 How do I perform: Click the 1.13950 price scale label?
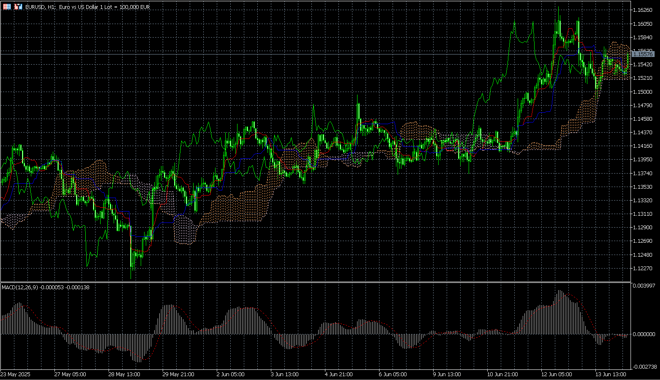pyautogui.click(x=642, y=159)
